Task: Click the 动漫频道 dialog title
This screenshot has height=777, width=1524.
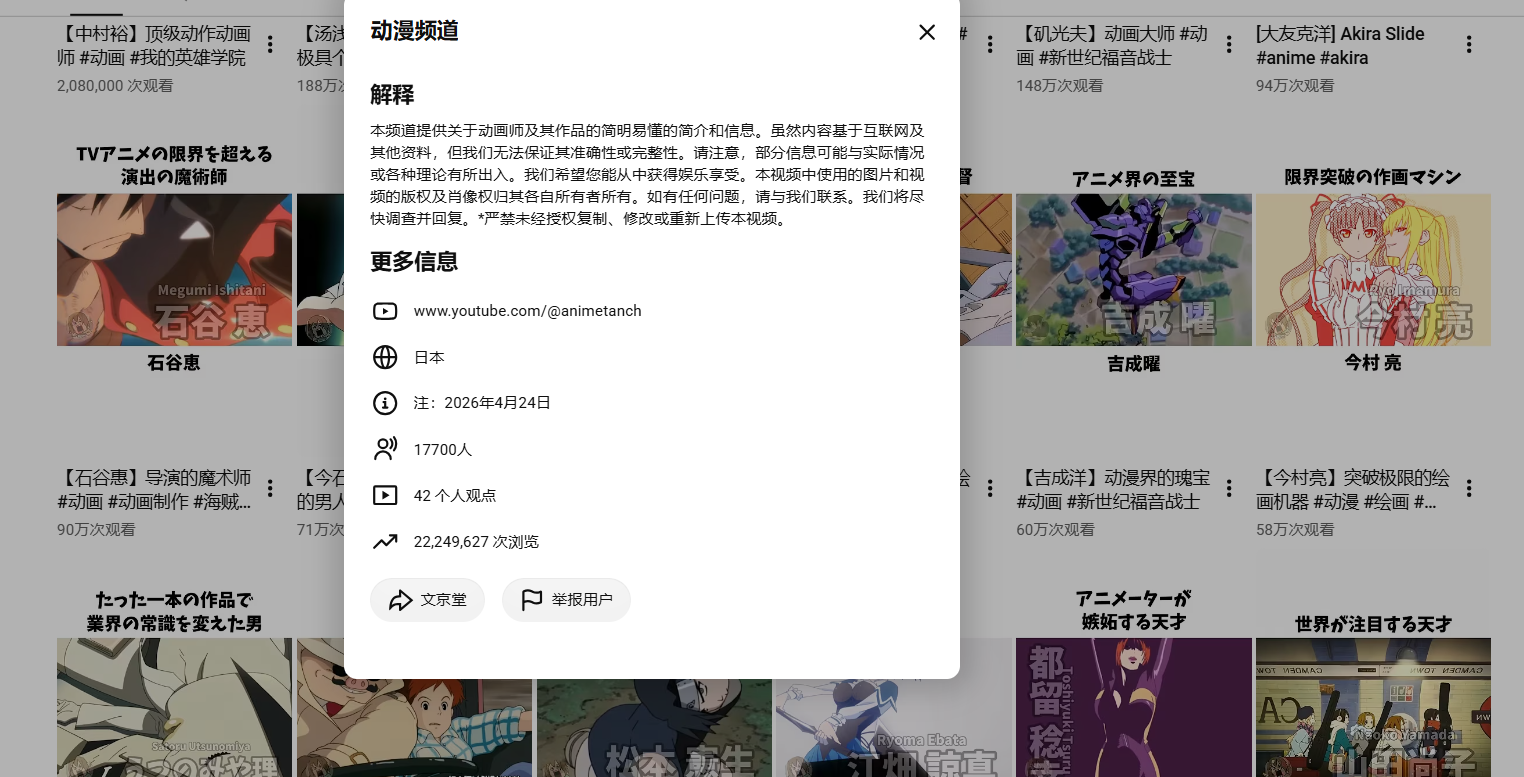Action: pyautogui.click(x=414, y=31)
